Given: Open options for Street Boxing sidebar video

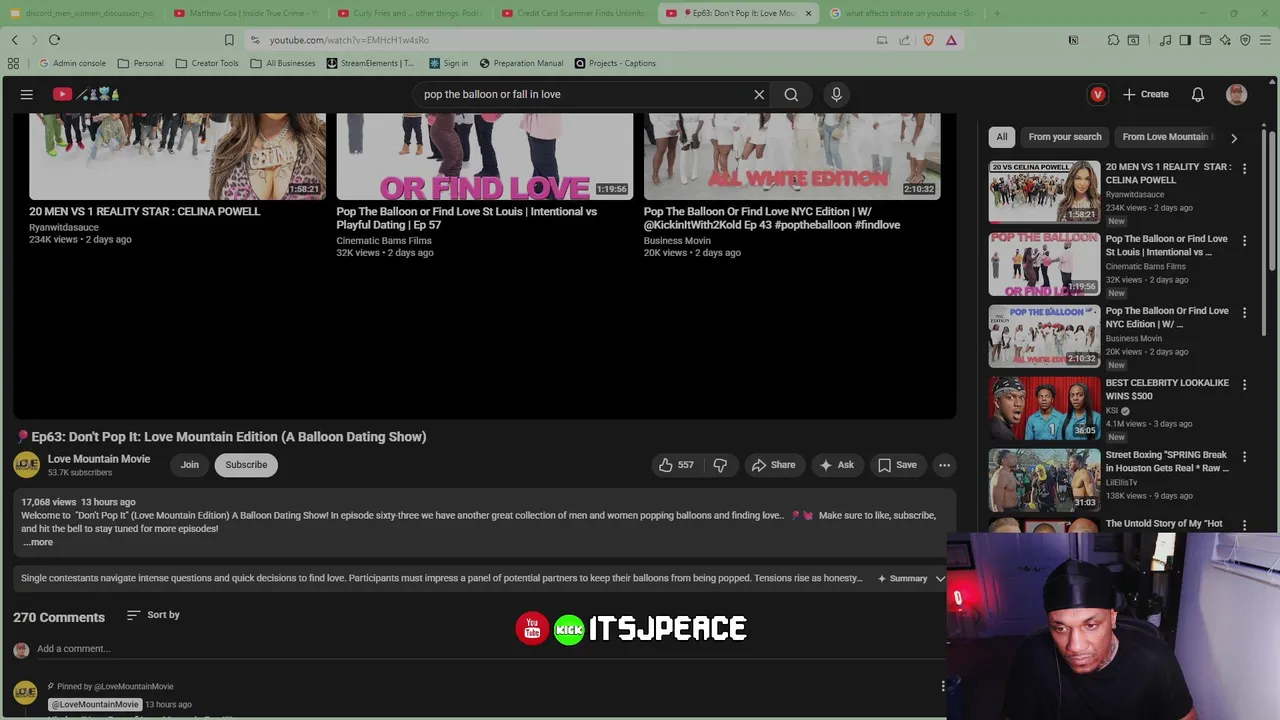Looking at the screenshot, I should click(1244, 457).
